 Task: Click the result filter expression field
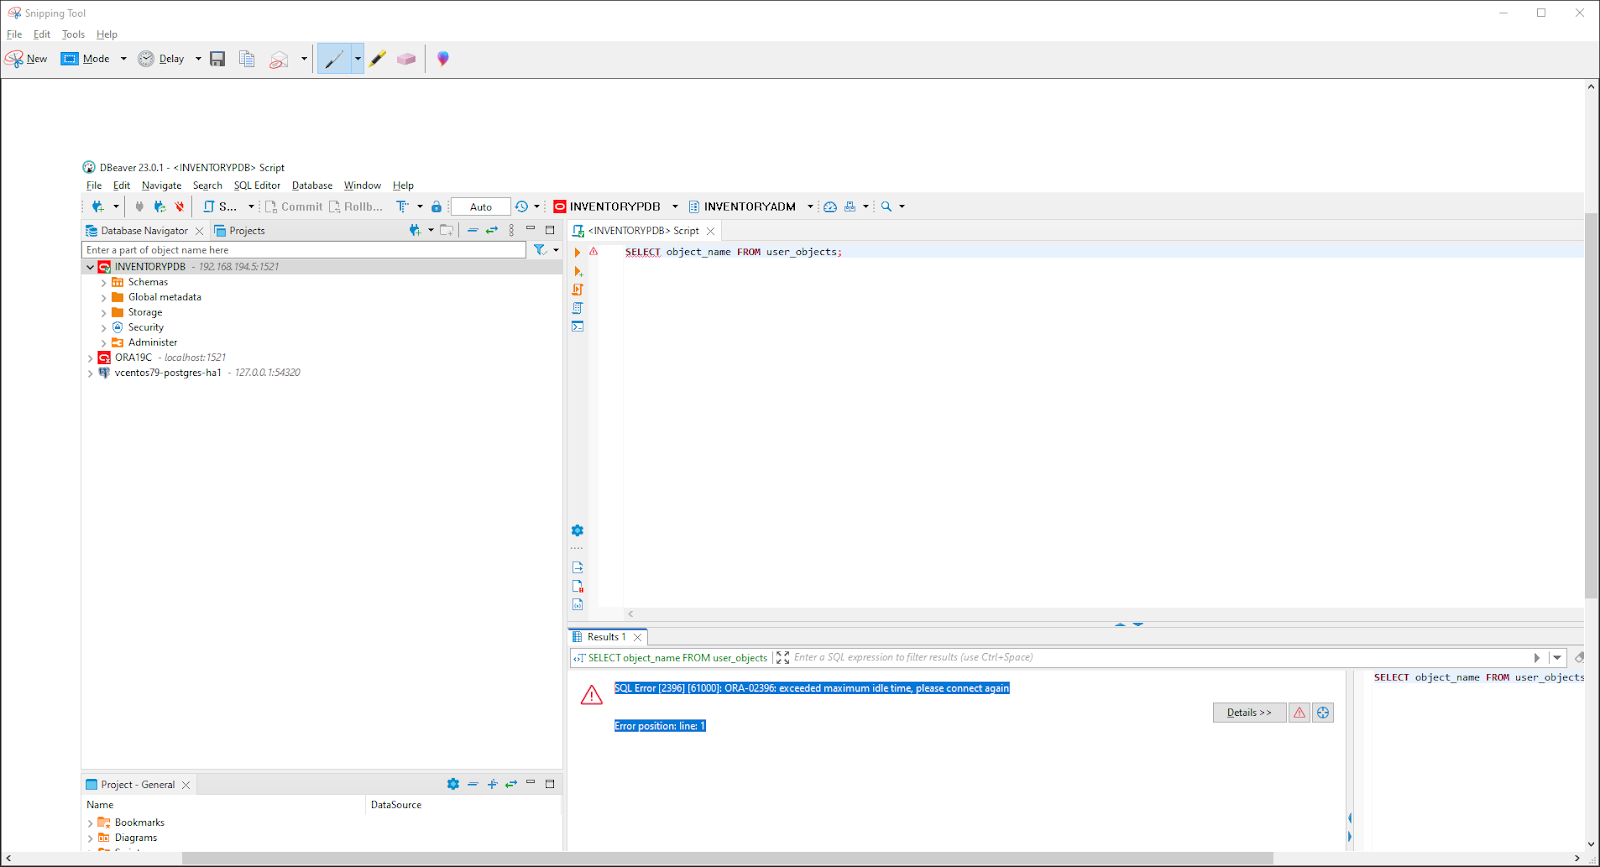[x=1160, y=658]
